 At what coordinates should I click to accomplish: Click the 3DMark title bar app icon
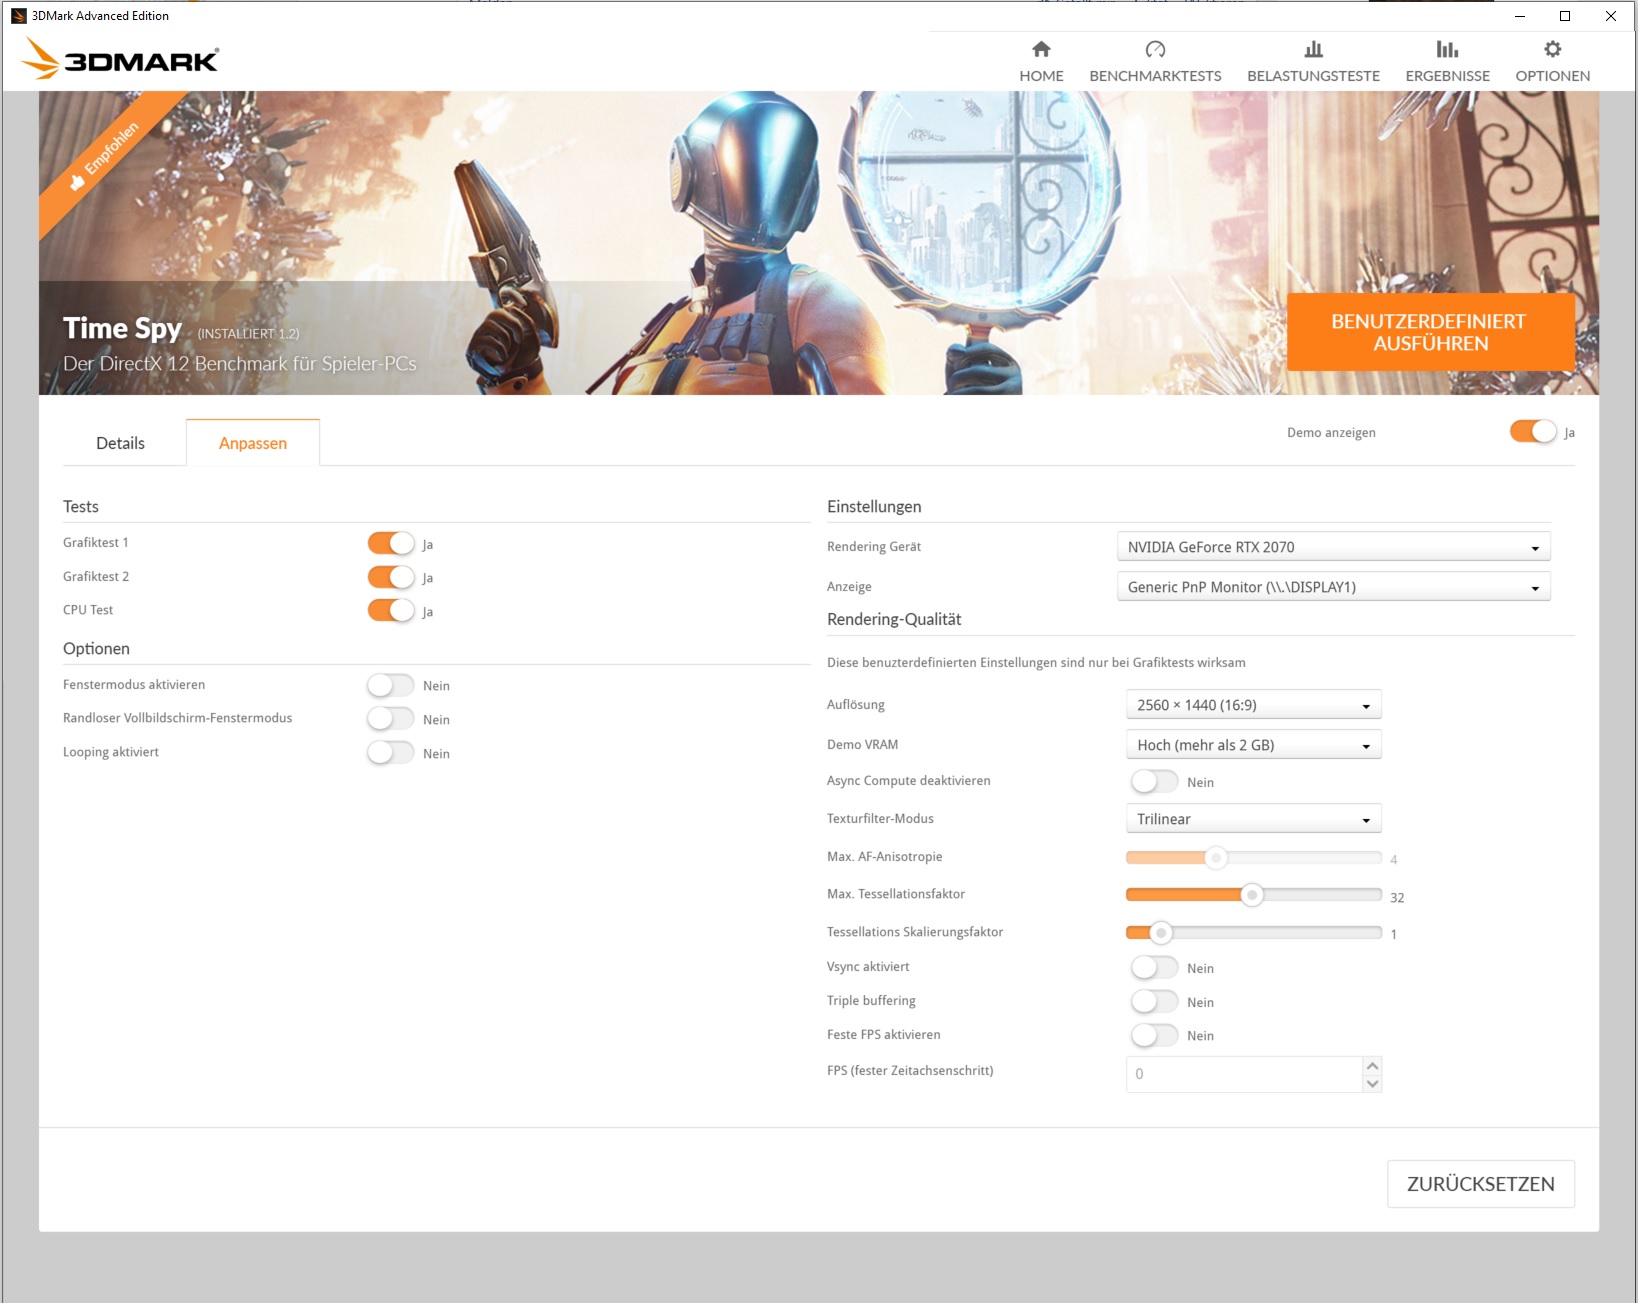click(x=18, y=16)
